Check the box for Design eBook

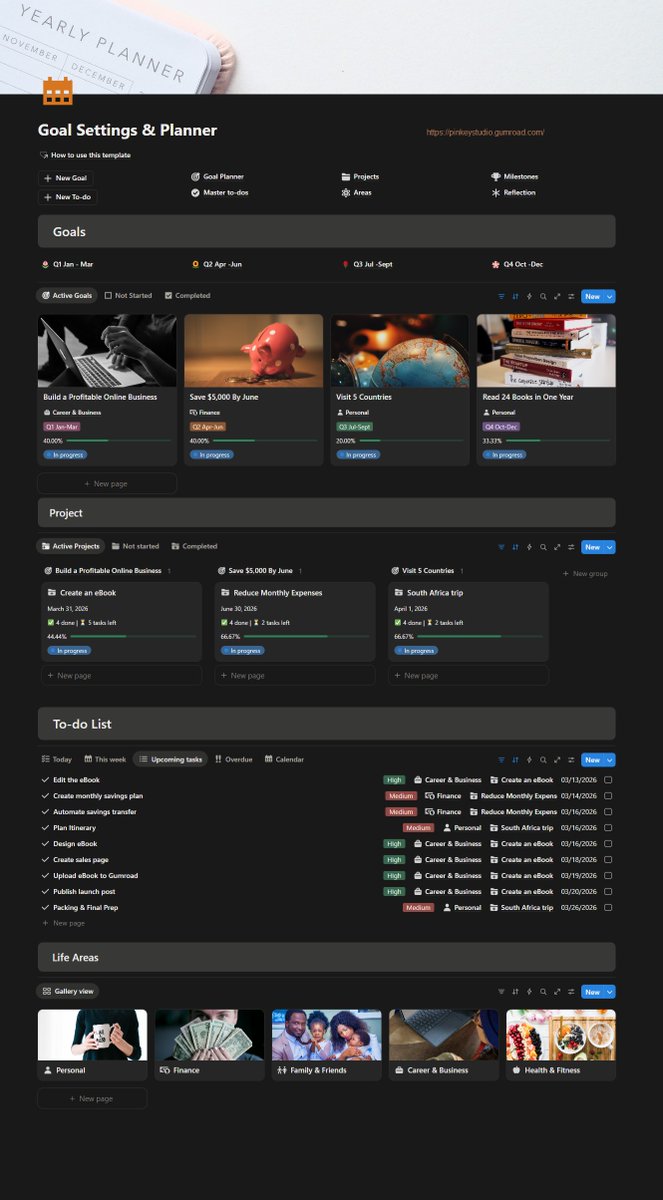(608, 844)
